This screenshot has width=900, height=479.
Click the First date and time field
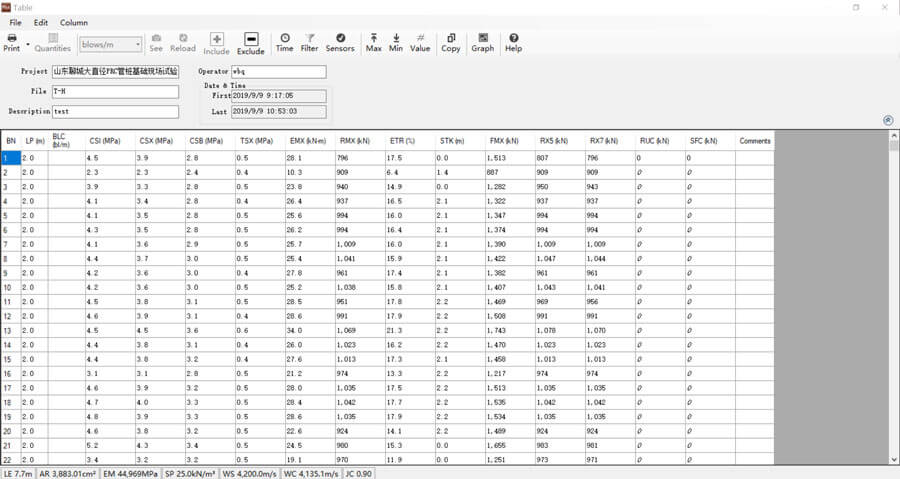point(279,96)
